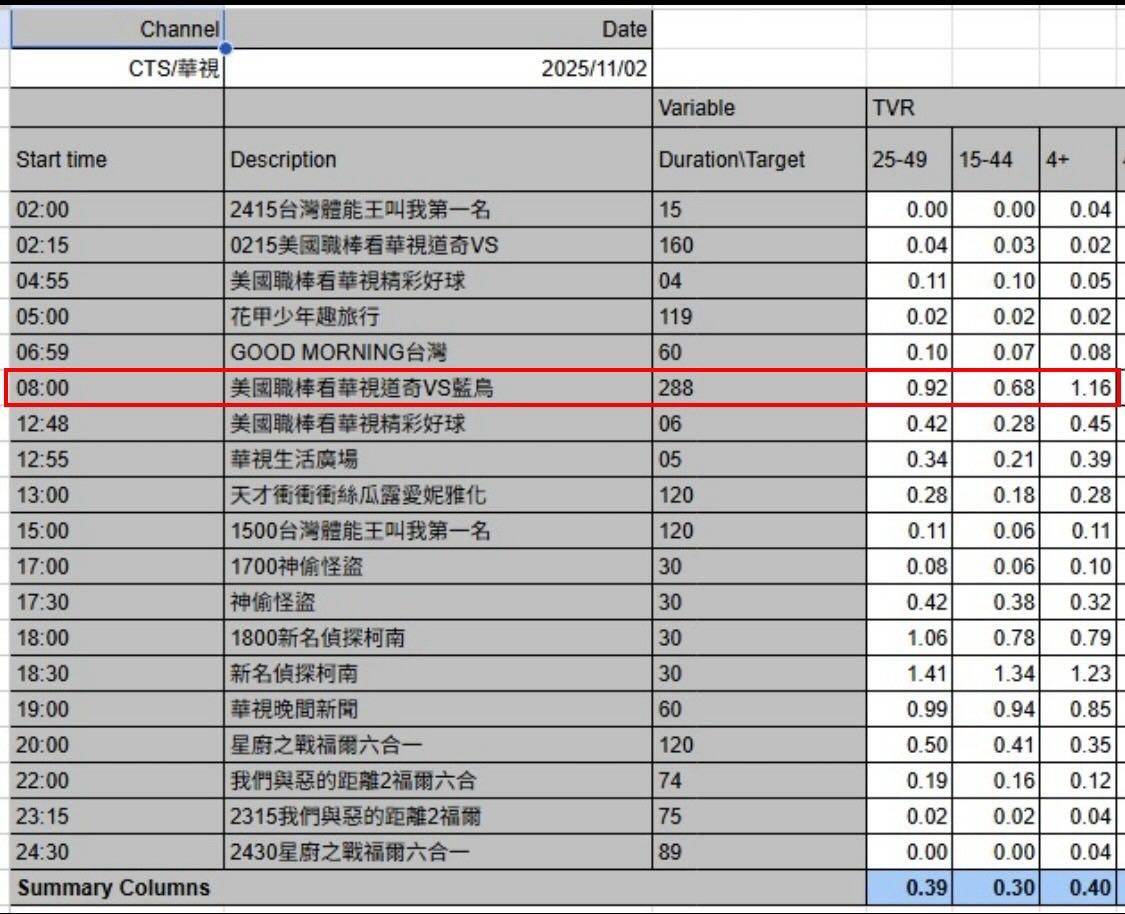Select the 15-44 target column header

pos(995,160)
